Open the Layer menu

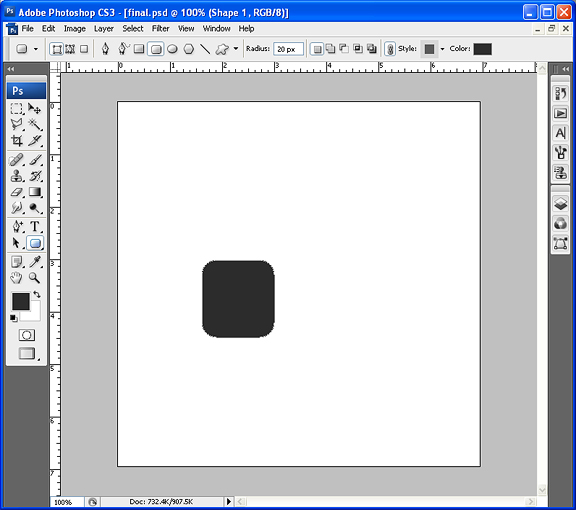click(104, 29)
